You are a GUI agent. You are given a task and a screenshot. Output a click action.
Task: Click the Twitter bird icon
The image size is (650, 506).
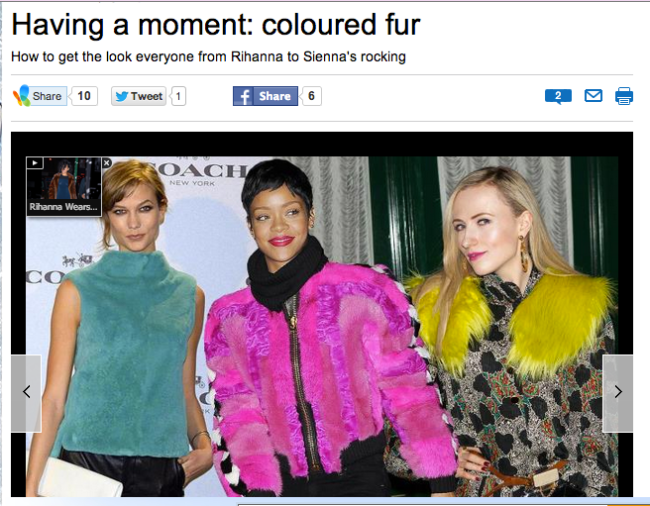121,96
